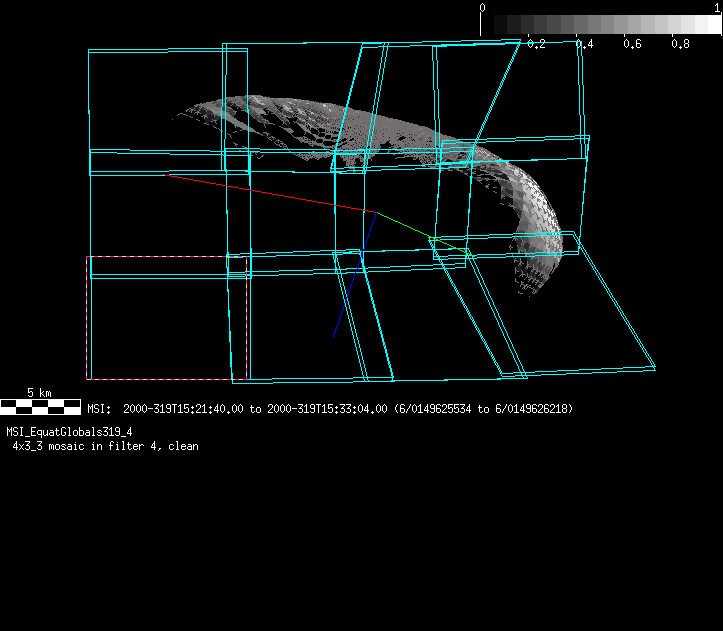Select the 0.2 tick label on color bar
Viewport: 723px width, 631px height.
pos(535,45)
